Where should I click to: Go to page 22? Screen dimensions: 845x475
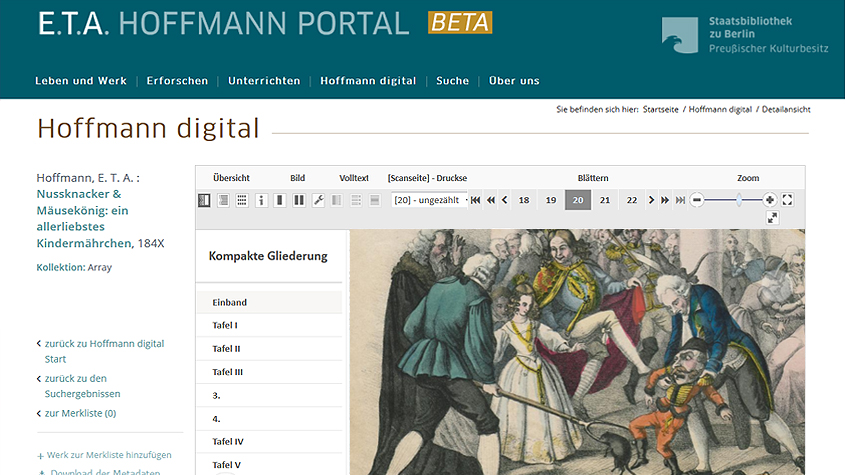click(x=632, y=200)
